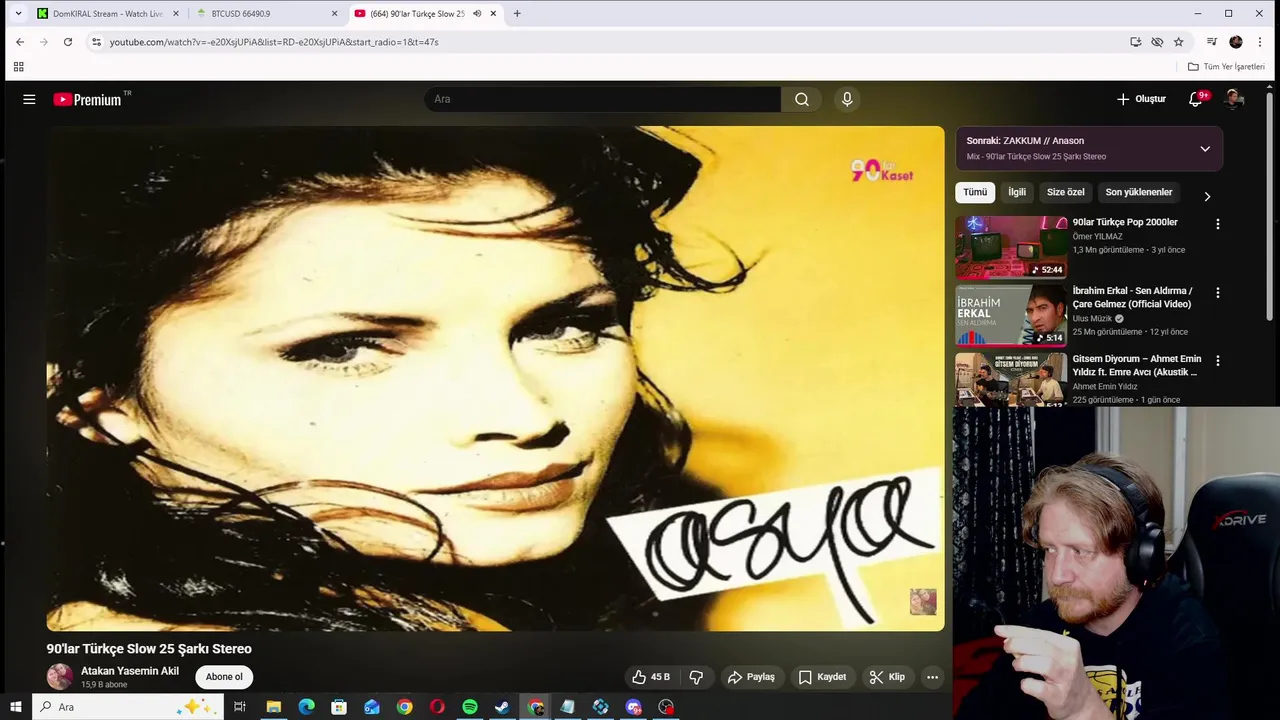Open the Atakan Yasemin Akil channel name
This screenshot has height=720, width=1280.
coord(130,671)
